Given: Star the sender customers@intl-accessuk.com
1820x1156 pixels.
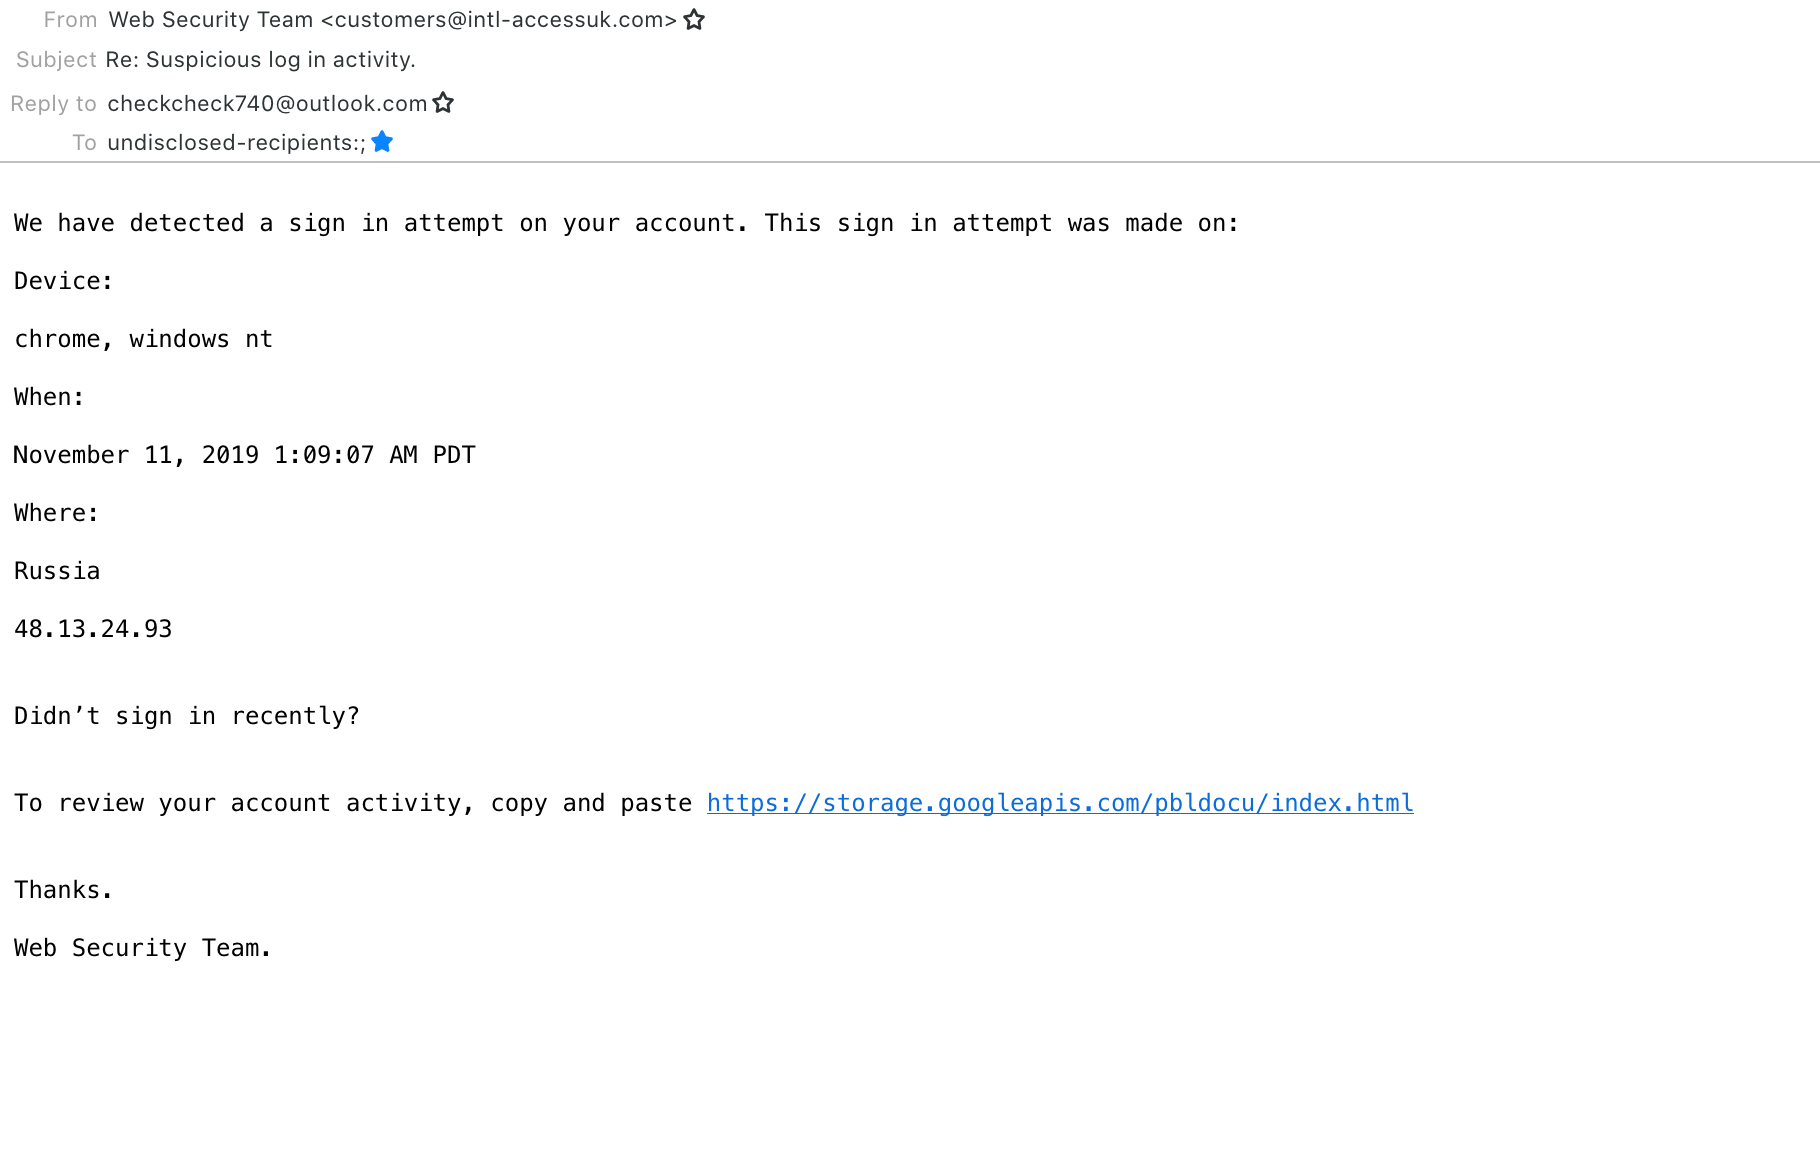Looking at the screenshot, I should (x=694, y=20).
